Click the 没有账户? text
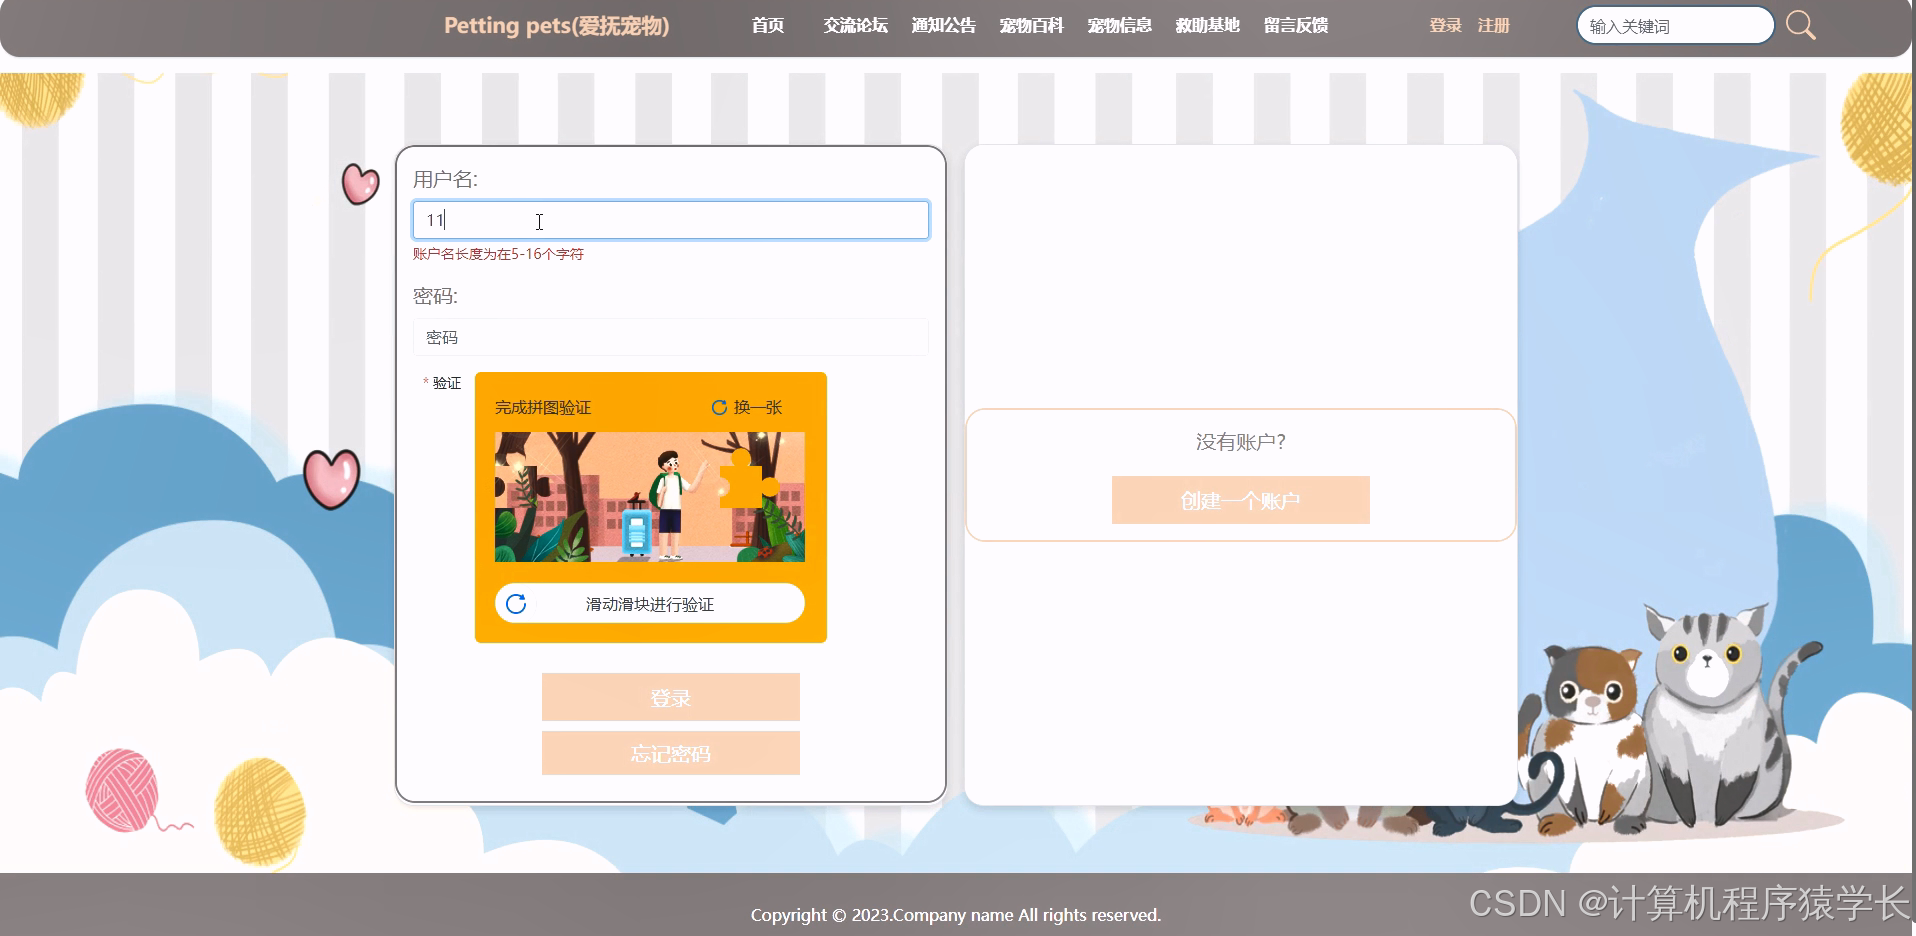 click(x=1241, y=442)
